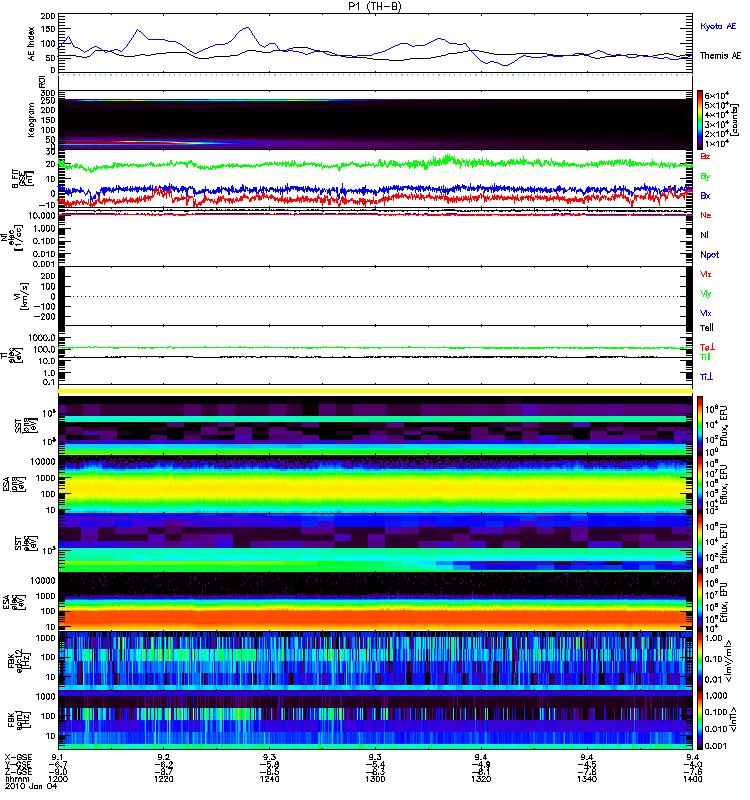This screenshot has width=750, height=800.
Task: Click the ESA ions Eflux color bar
Action: point(700,485)
